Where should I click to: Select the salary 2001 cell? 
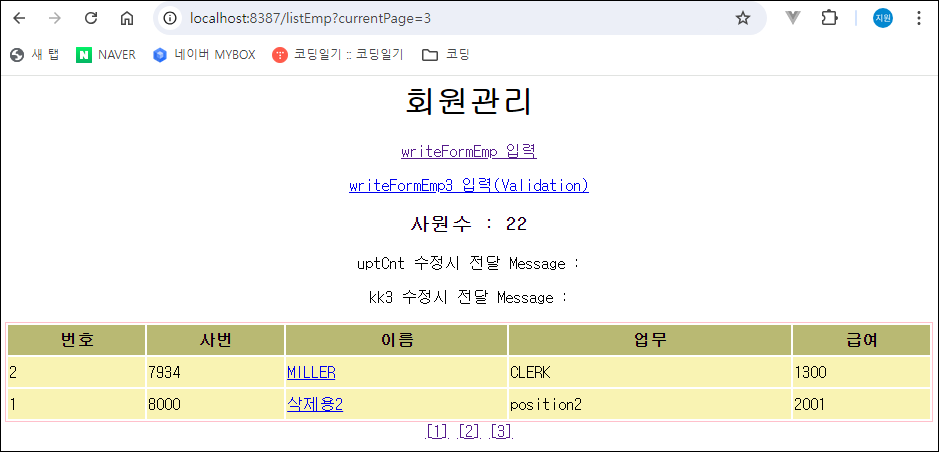862,405
